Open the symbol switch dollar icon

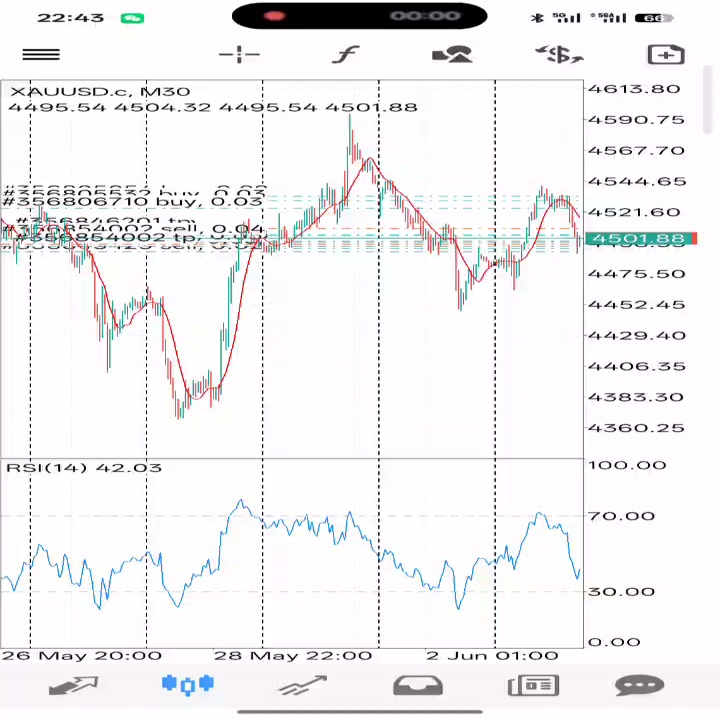click(559, 55)
